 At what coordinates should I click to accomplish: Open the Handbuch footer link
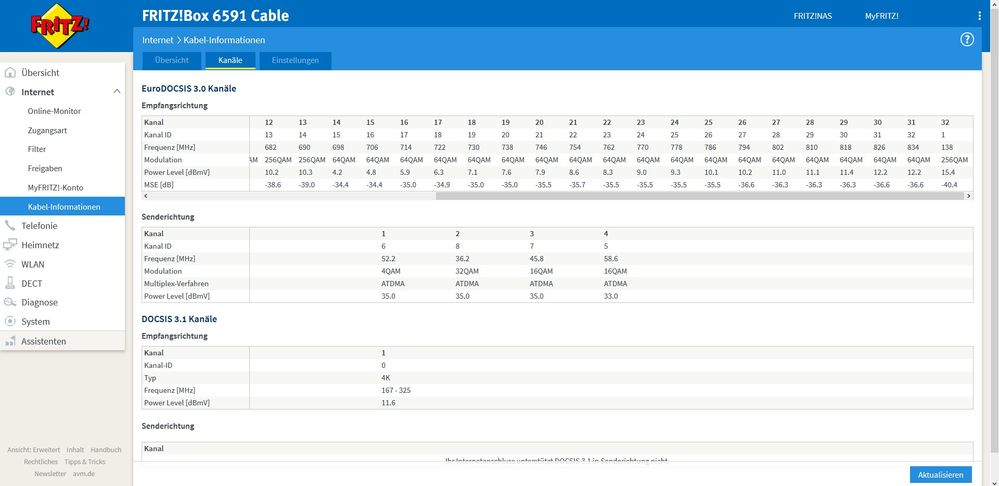(106, 450)
